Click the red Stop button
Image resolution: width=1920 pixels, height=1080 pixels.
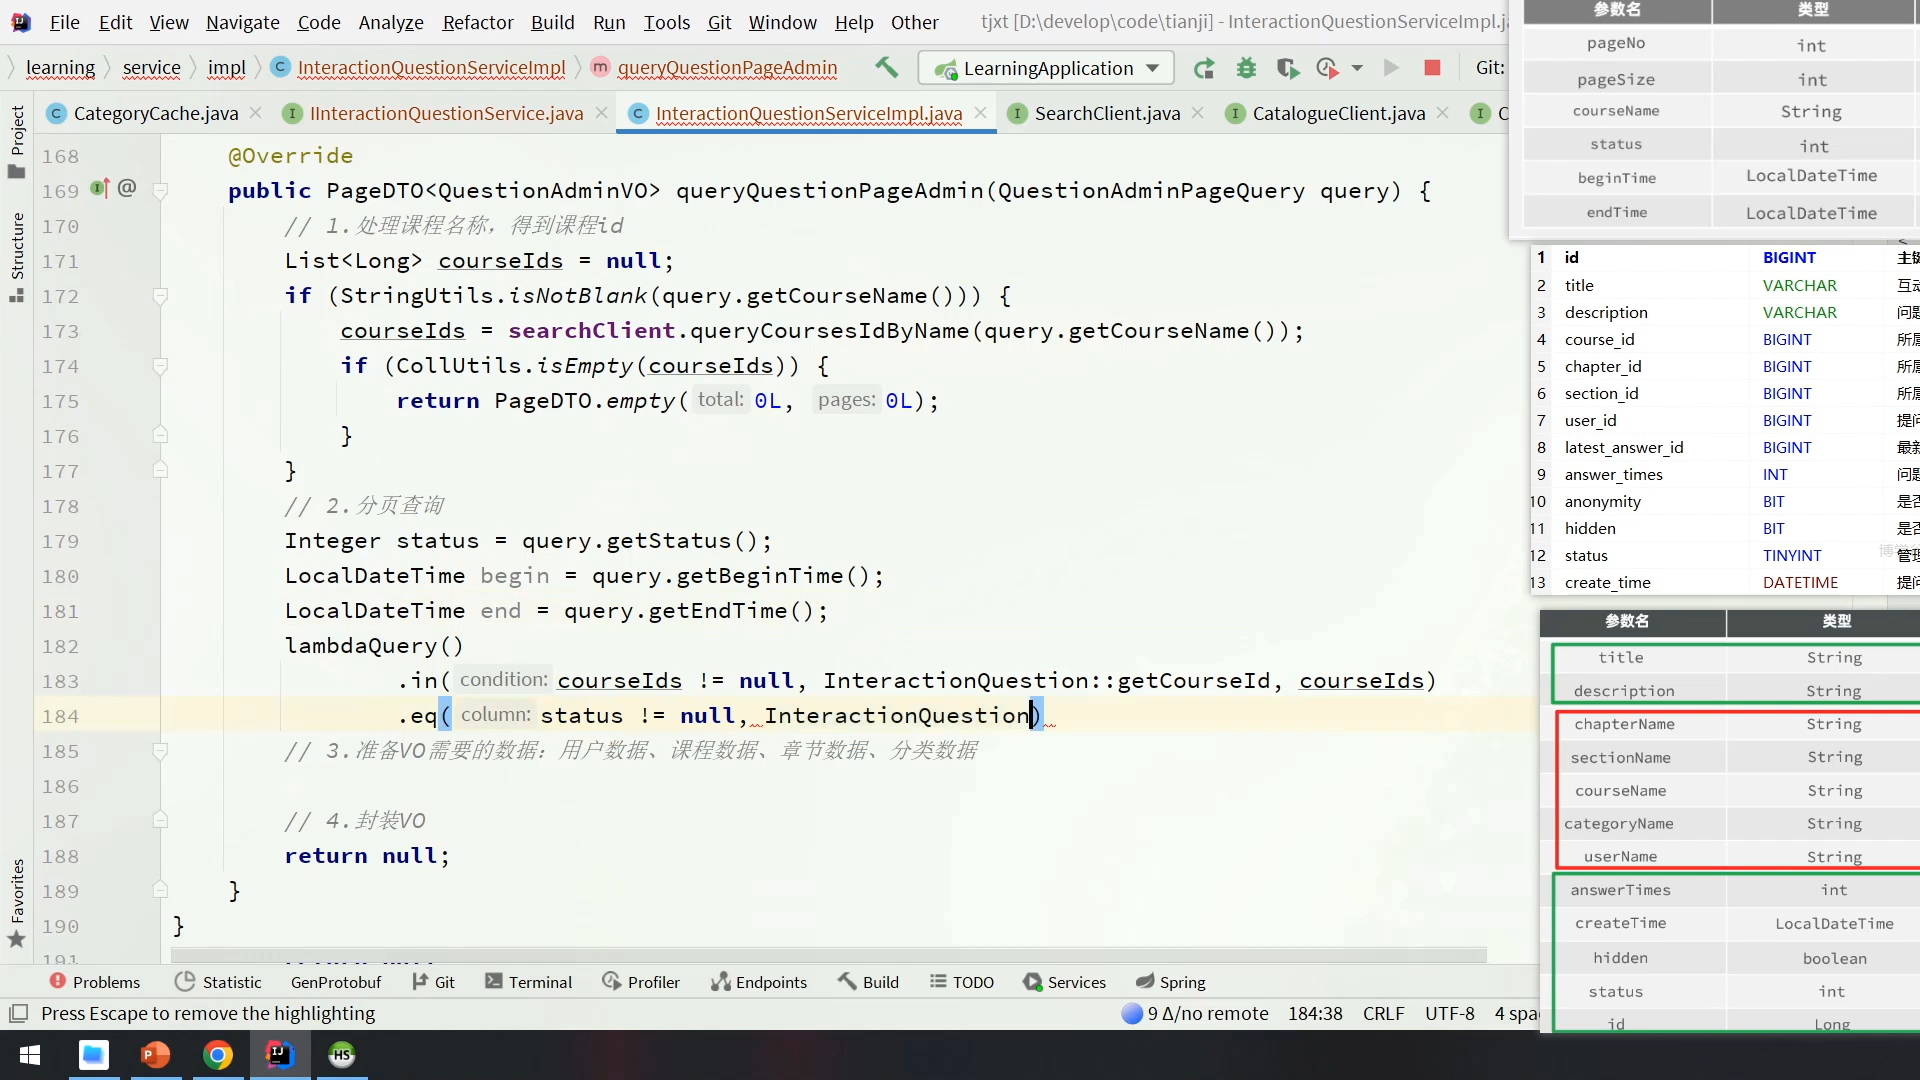click(x=1432, y=68)
